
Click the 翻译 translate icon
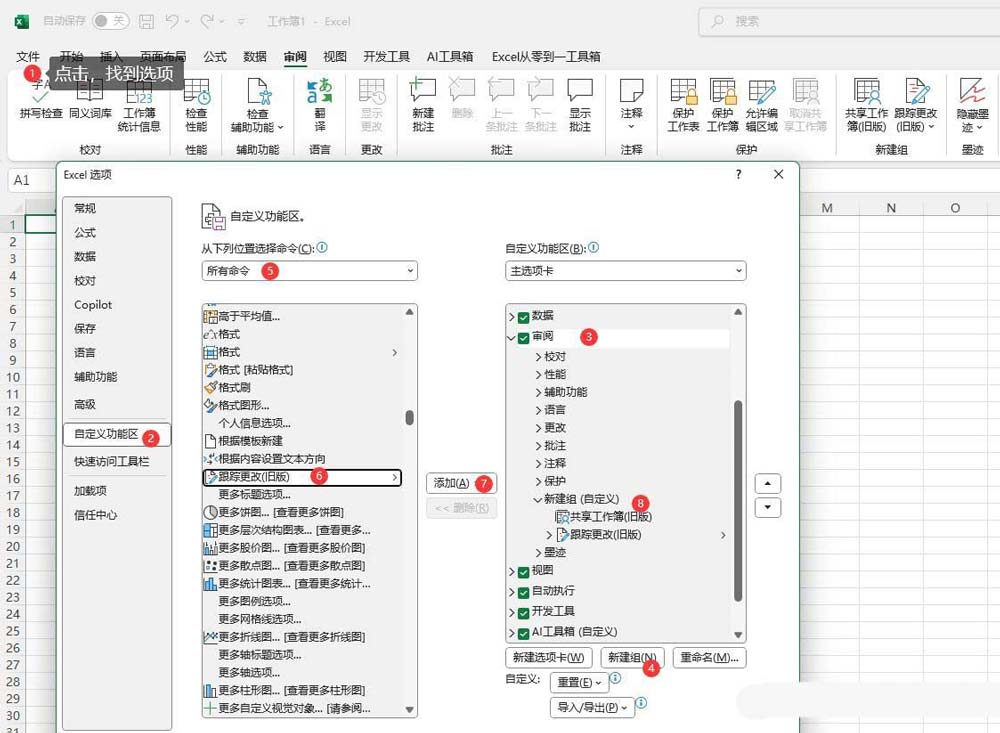point(320,100)
